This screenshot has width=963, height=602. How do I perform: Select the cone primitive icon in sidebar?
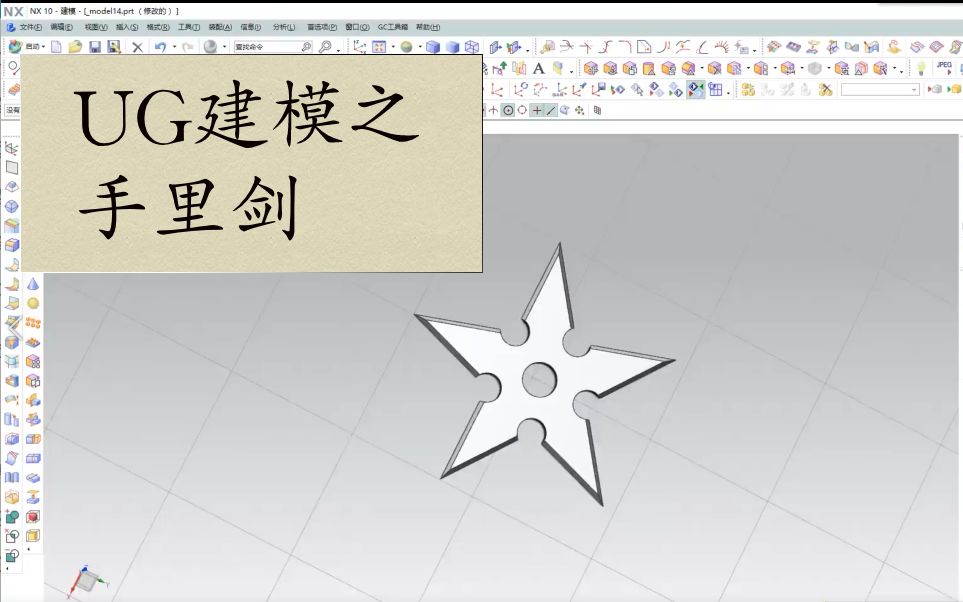click(33, 284)
